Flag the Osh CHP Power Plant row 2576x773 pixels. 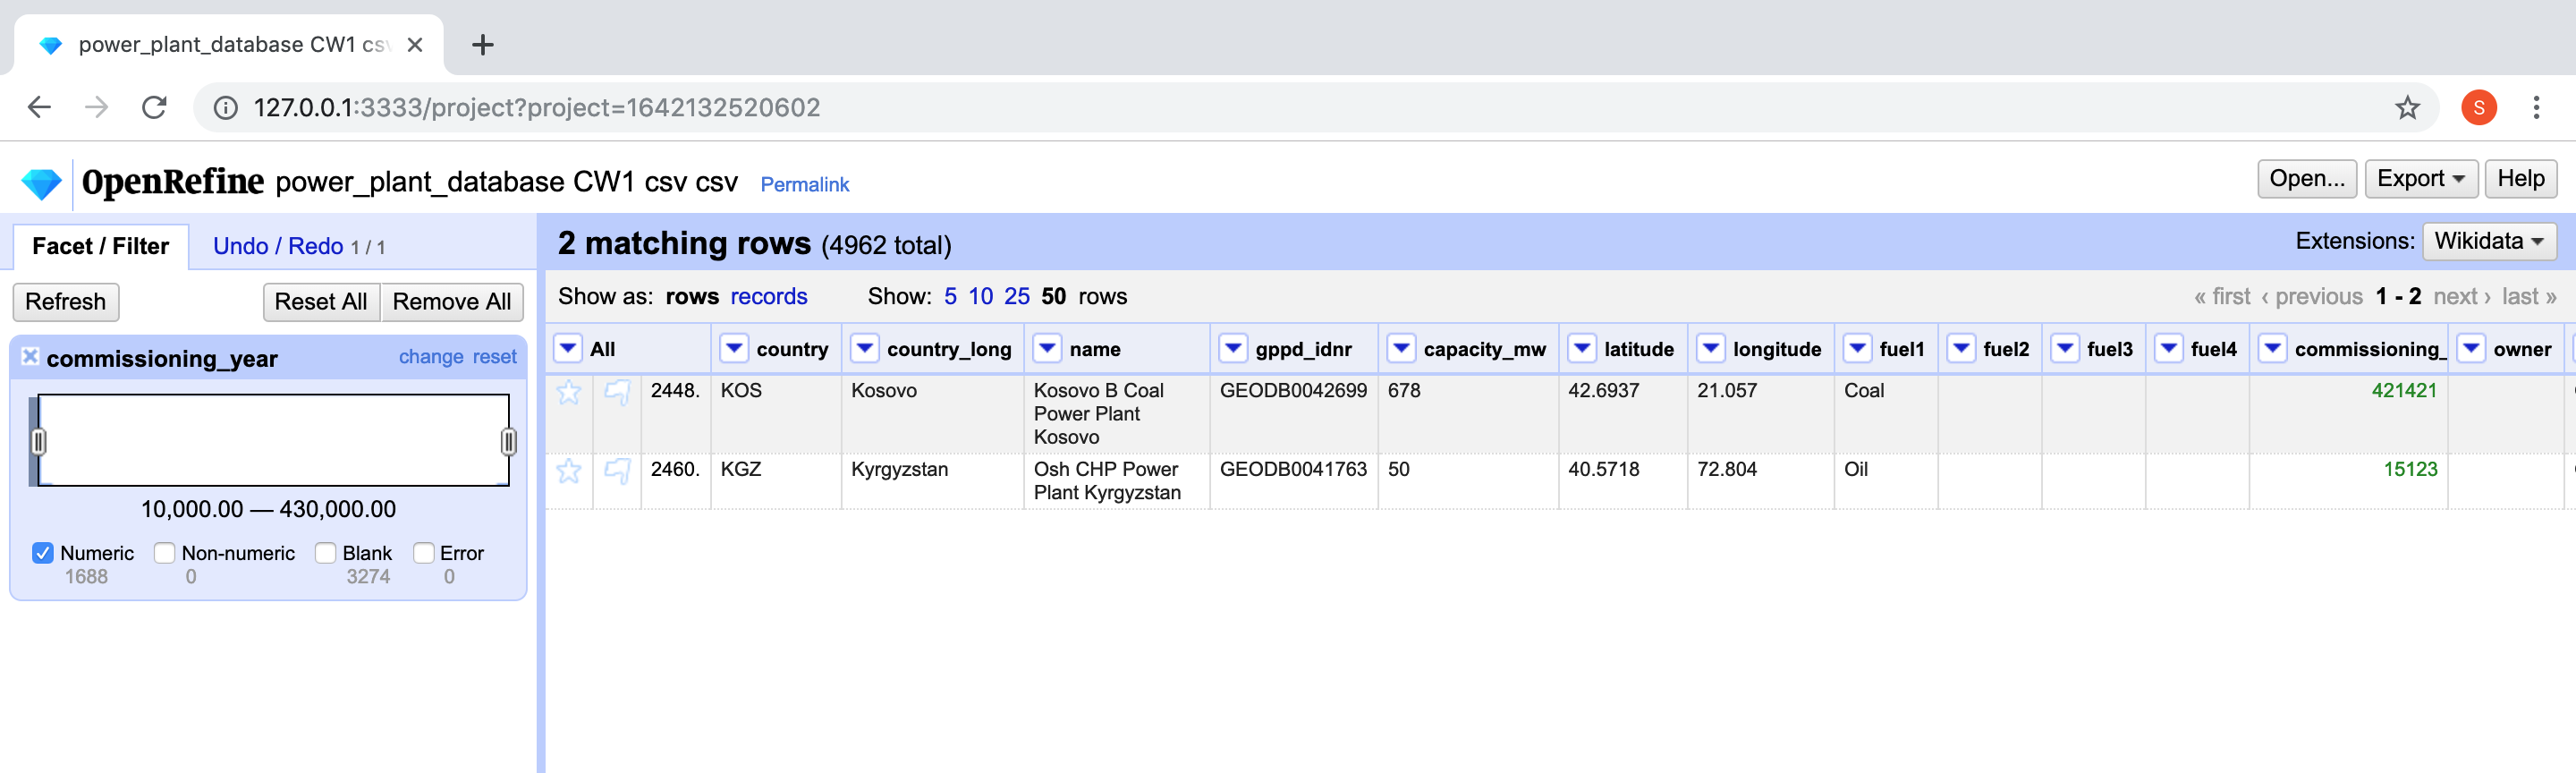617,471
